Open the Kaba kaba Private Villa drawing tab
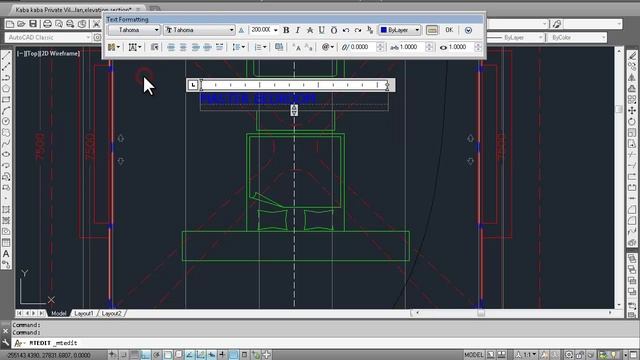This screenshot has height=360, width=640. click(x=74, y=9)
